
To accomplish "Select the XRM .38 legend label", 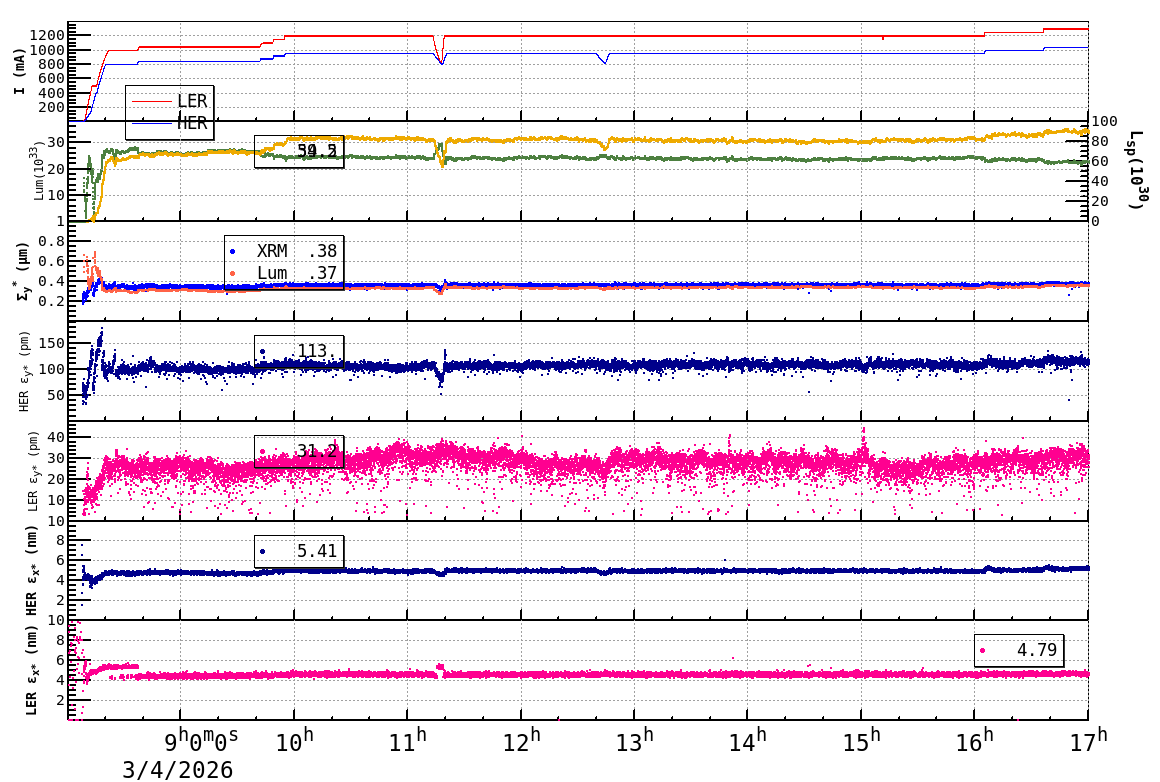I will (296, 252).
